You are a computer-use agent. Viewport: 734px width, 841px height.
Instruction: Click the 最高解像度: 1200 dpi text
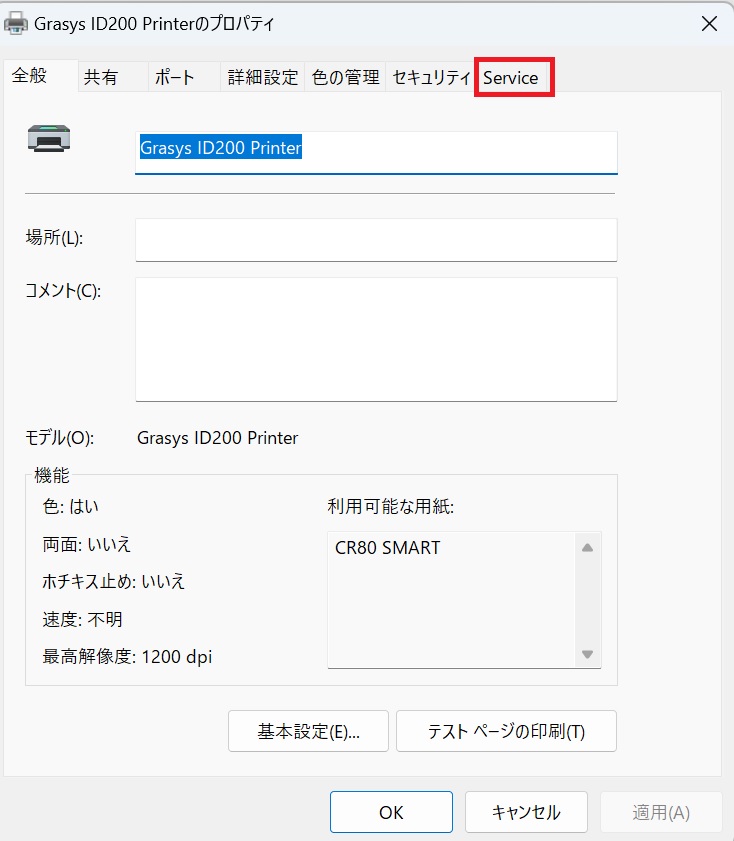pos(127,656)
